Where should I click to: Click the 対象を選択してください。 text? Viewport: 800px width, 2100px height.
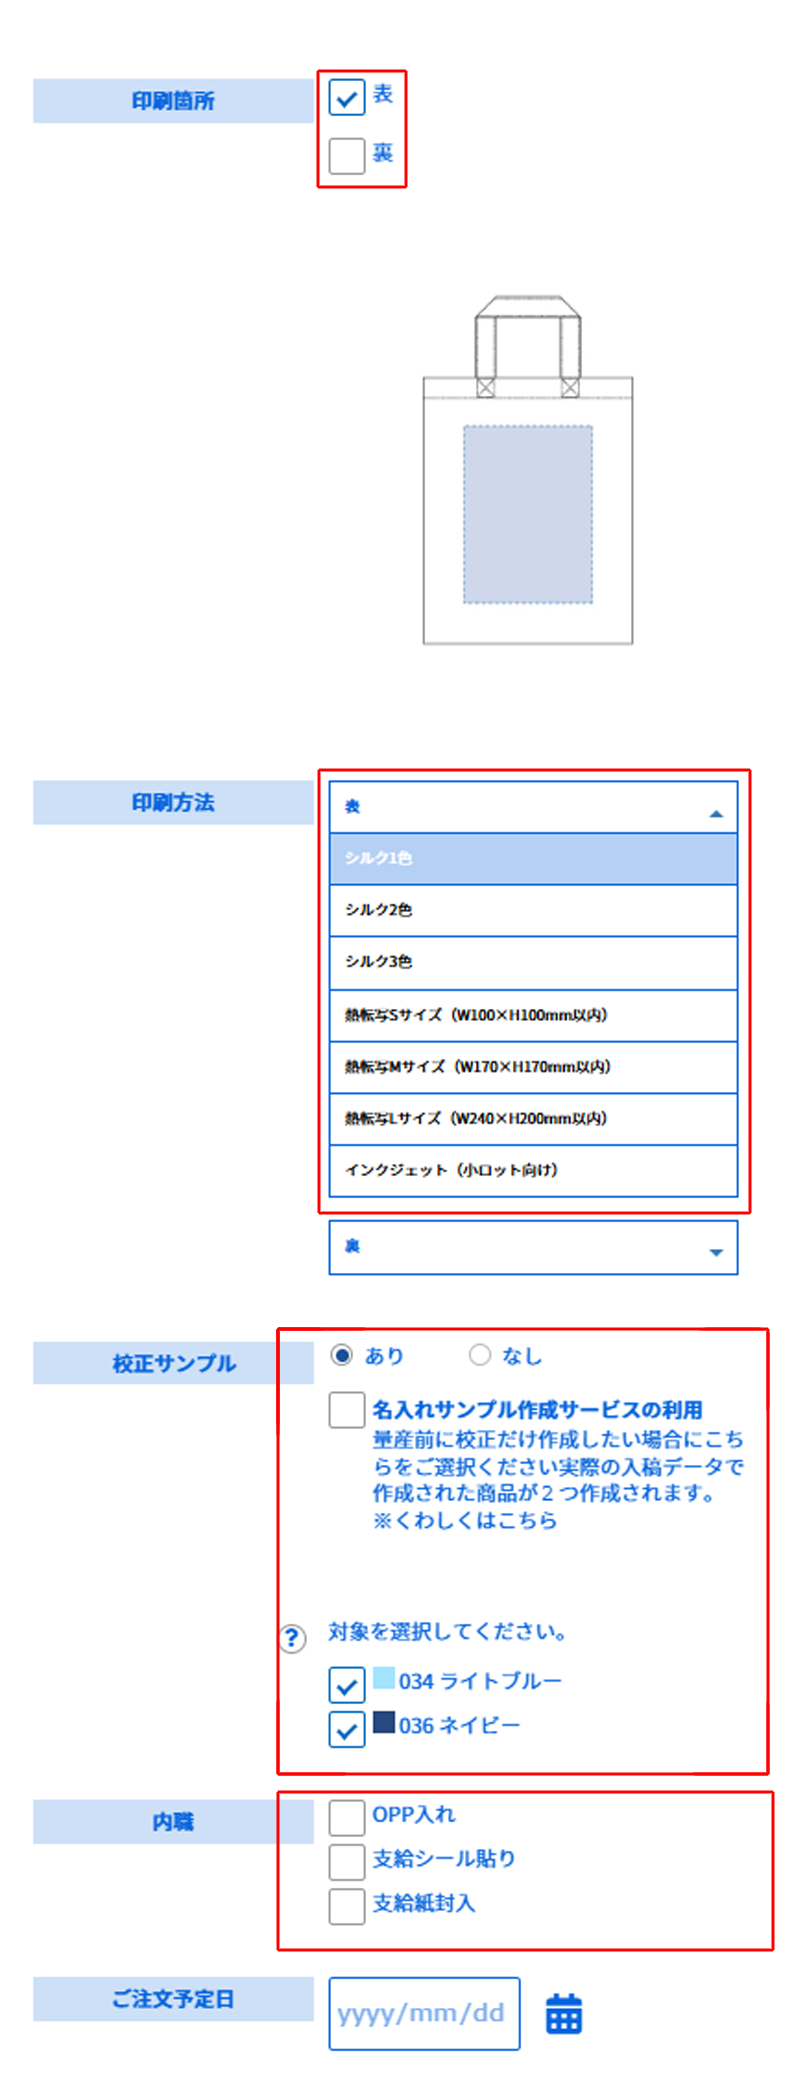[x=447, y=1632]
